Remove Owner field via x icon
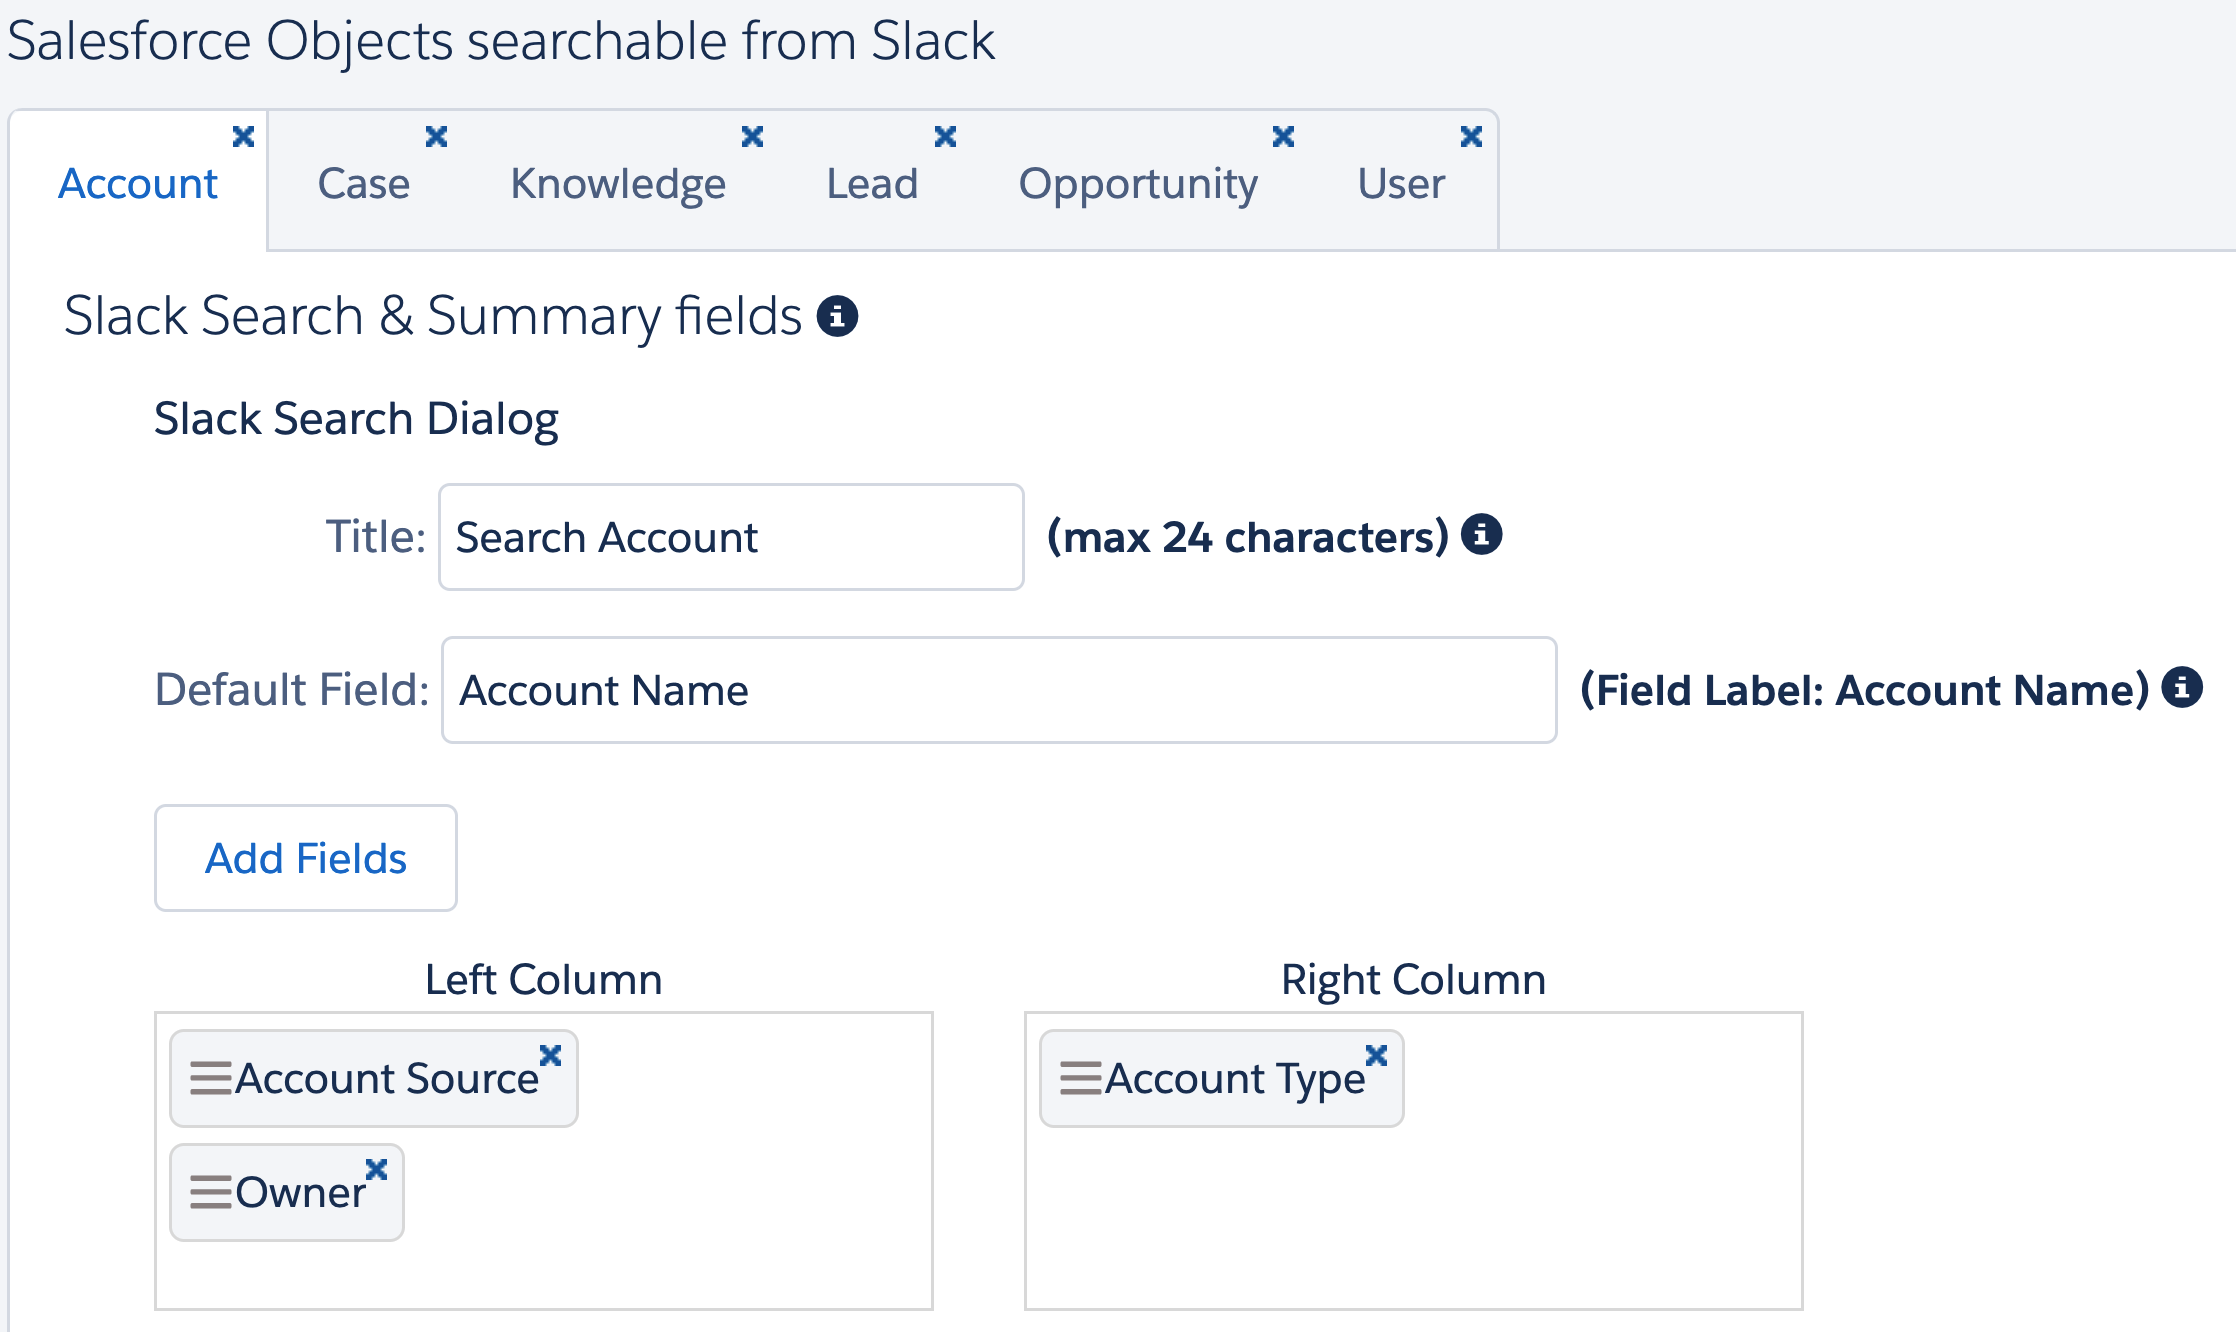 [x=376, y=1170]
